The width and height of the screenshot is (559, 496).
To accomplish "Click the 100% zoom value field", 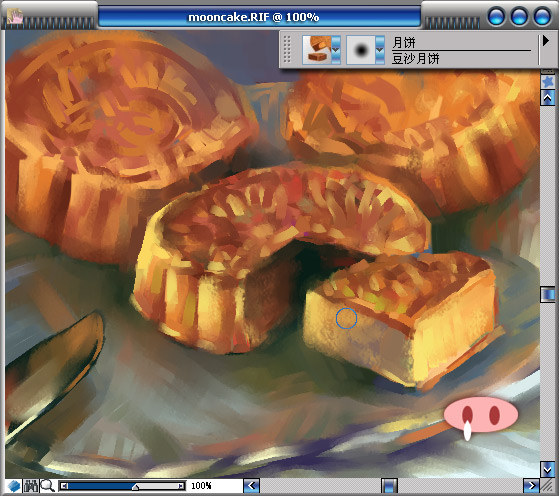I will coord(201,486).
